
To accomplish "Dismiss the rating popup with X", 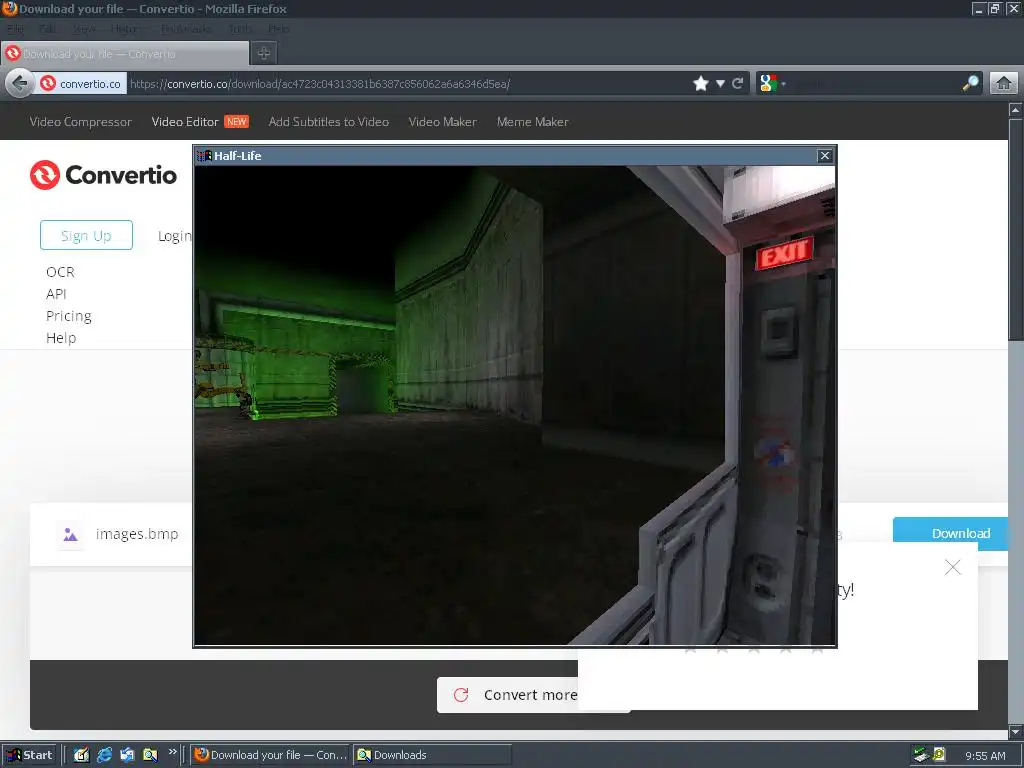I will tap(953, 567).
